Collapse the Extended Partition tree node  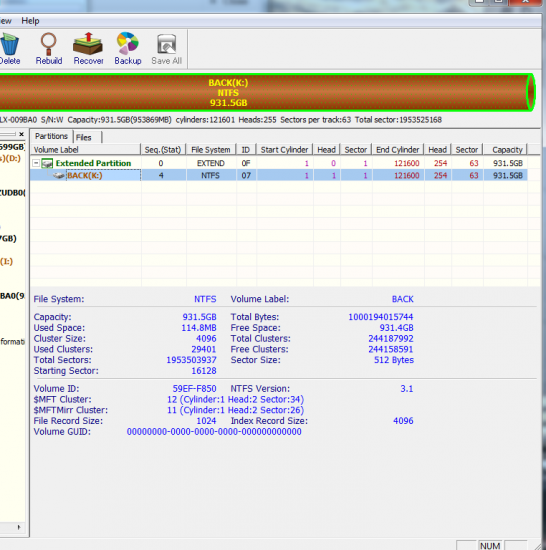point(36,163)
